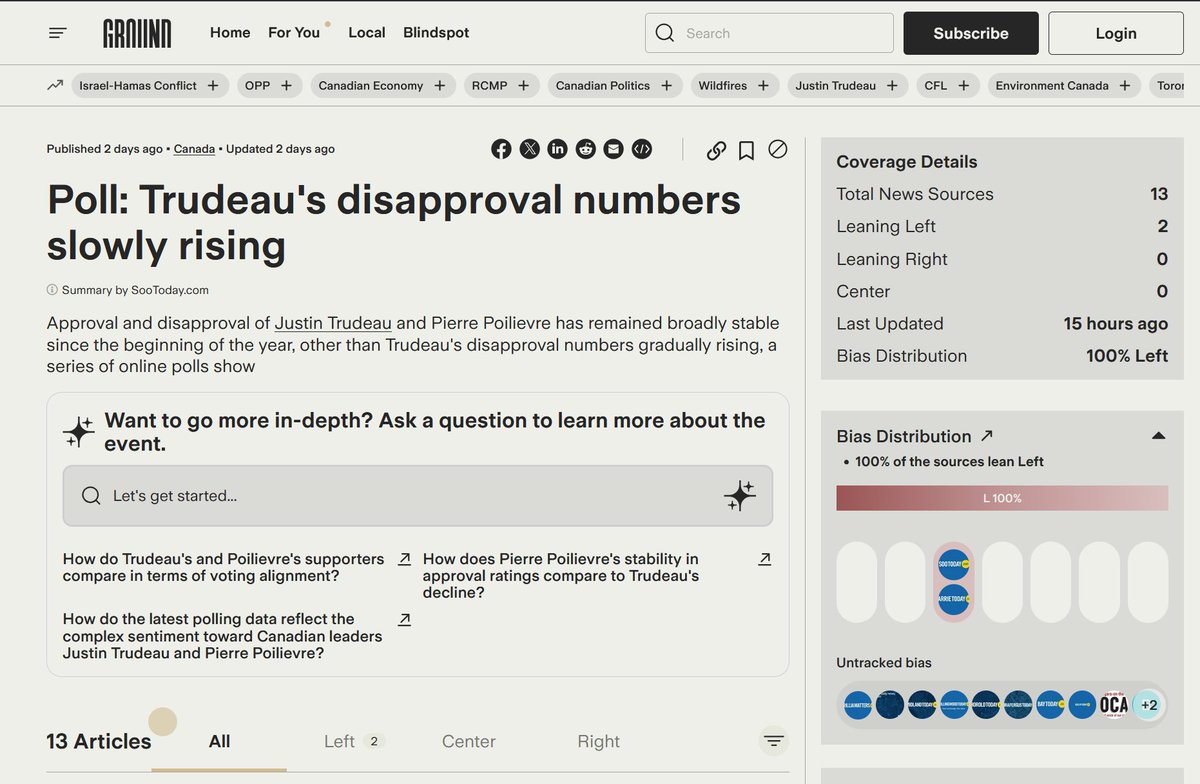The image size is (1200, 784).
Task: Open Bias Distribution external arrow
Action: click(x=987, y=435)
